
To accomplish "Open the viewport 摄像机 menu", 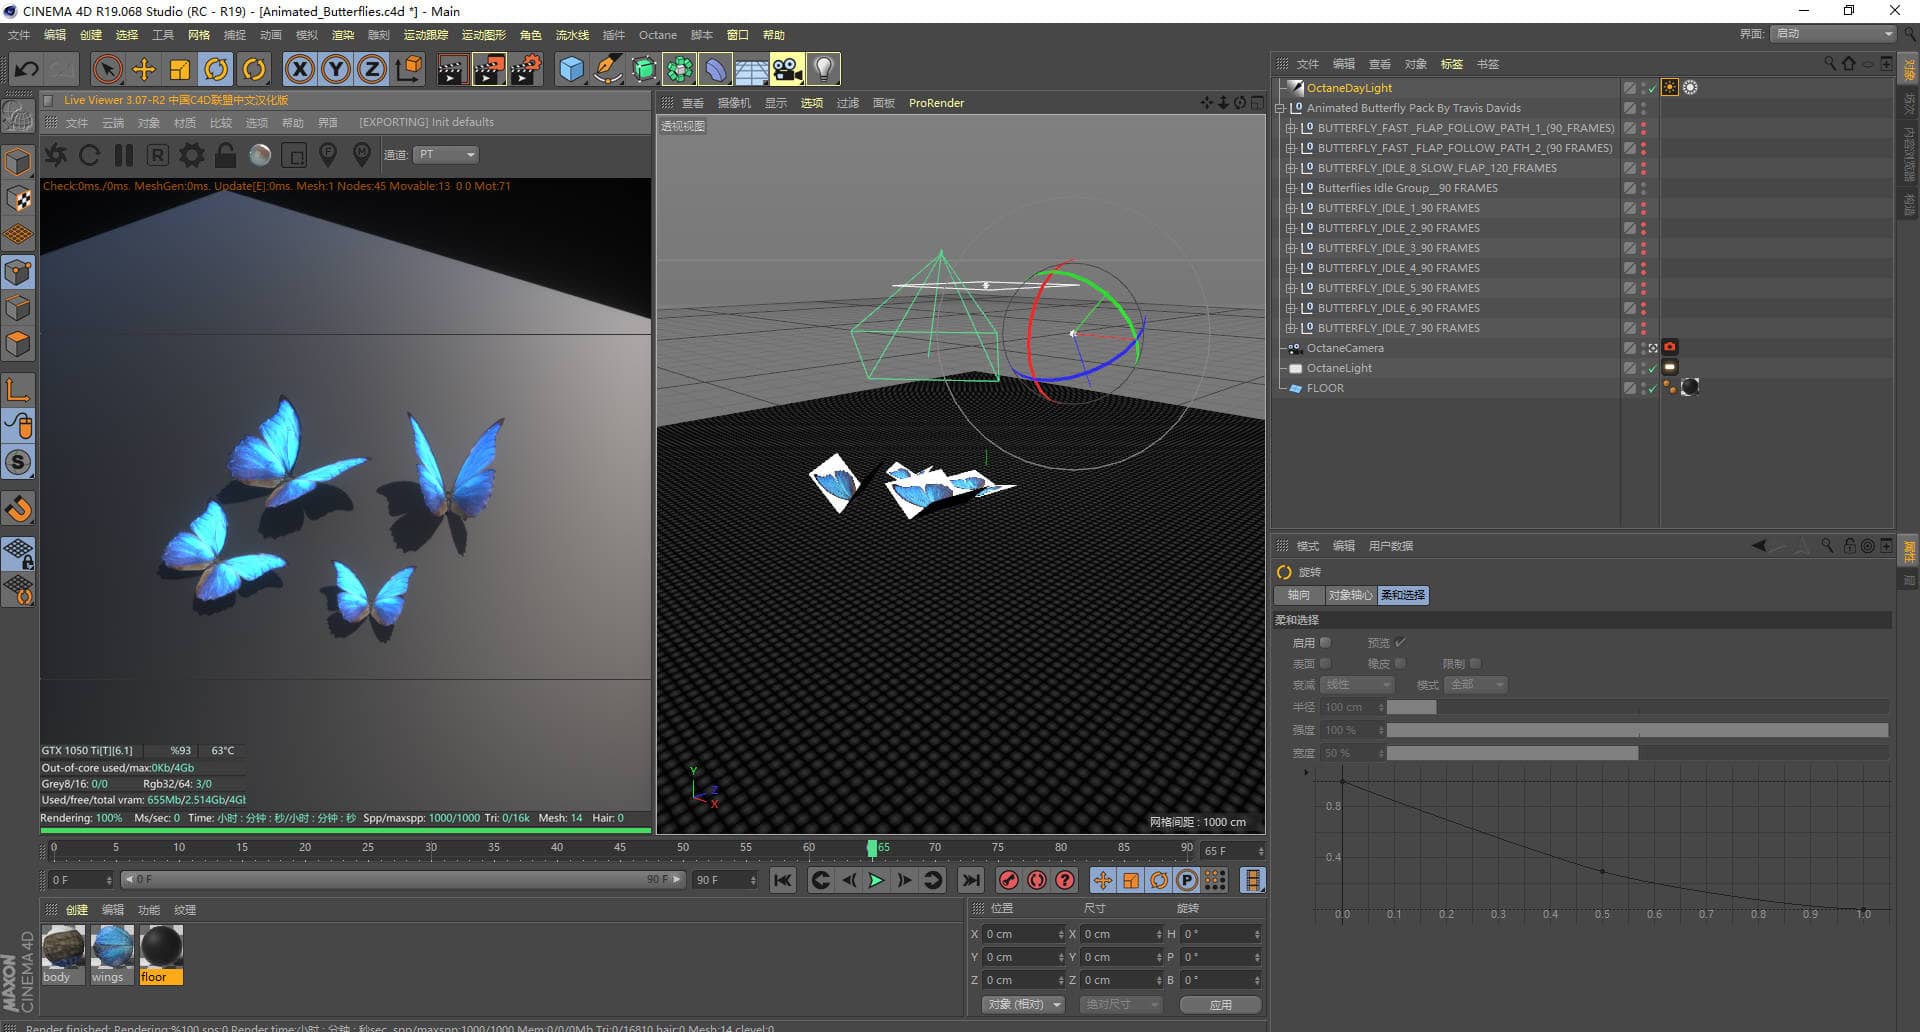I will coord(734,103).
